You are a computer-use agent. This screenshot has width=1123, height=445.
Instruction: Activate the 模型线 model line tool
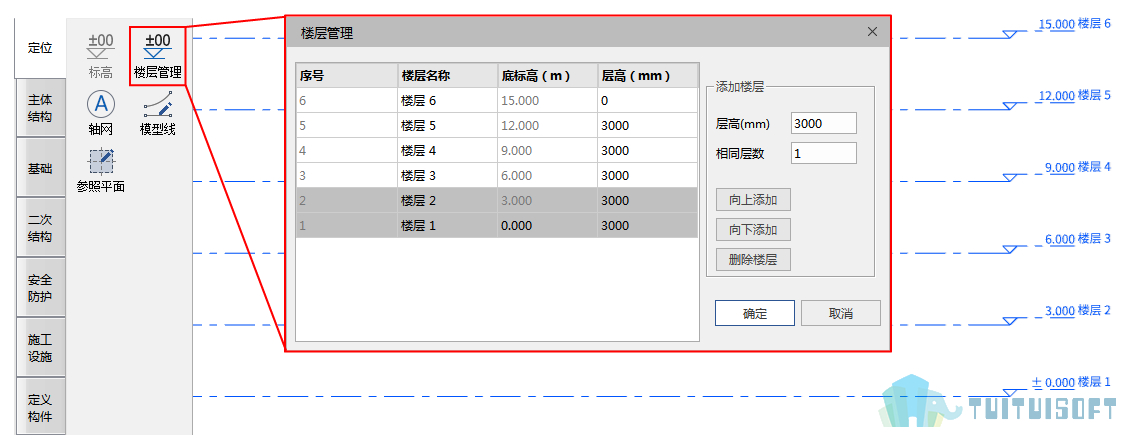[158, 113]
